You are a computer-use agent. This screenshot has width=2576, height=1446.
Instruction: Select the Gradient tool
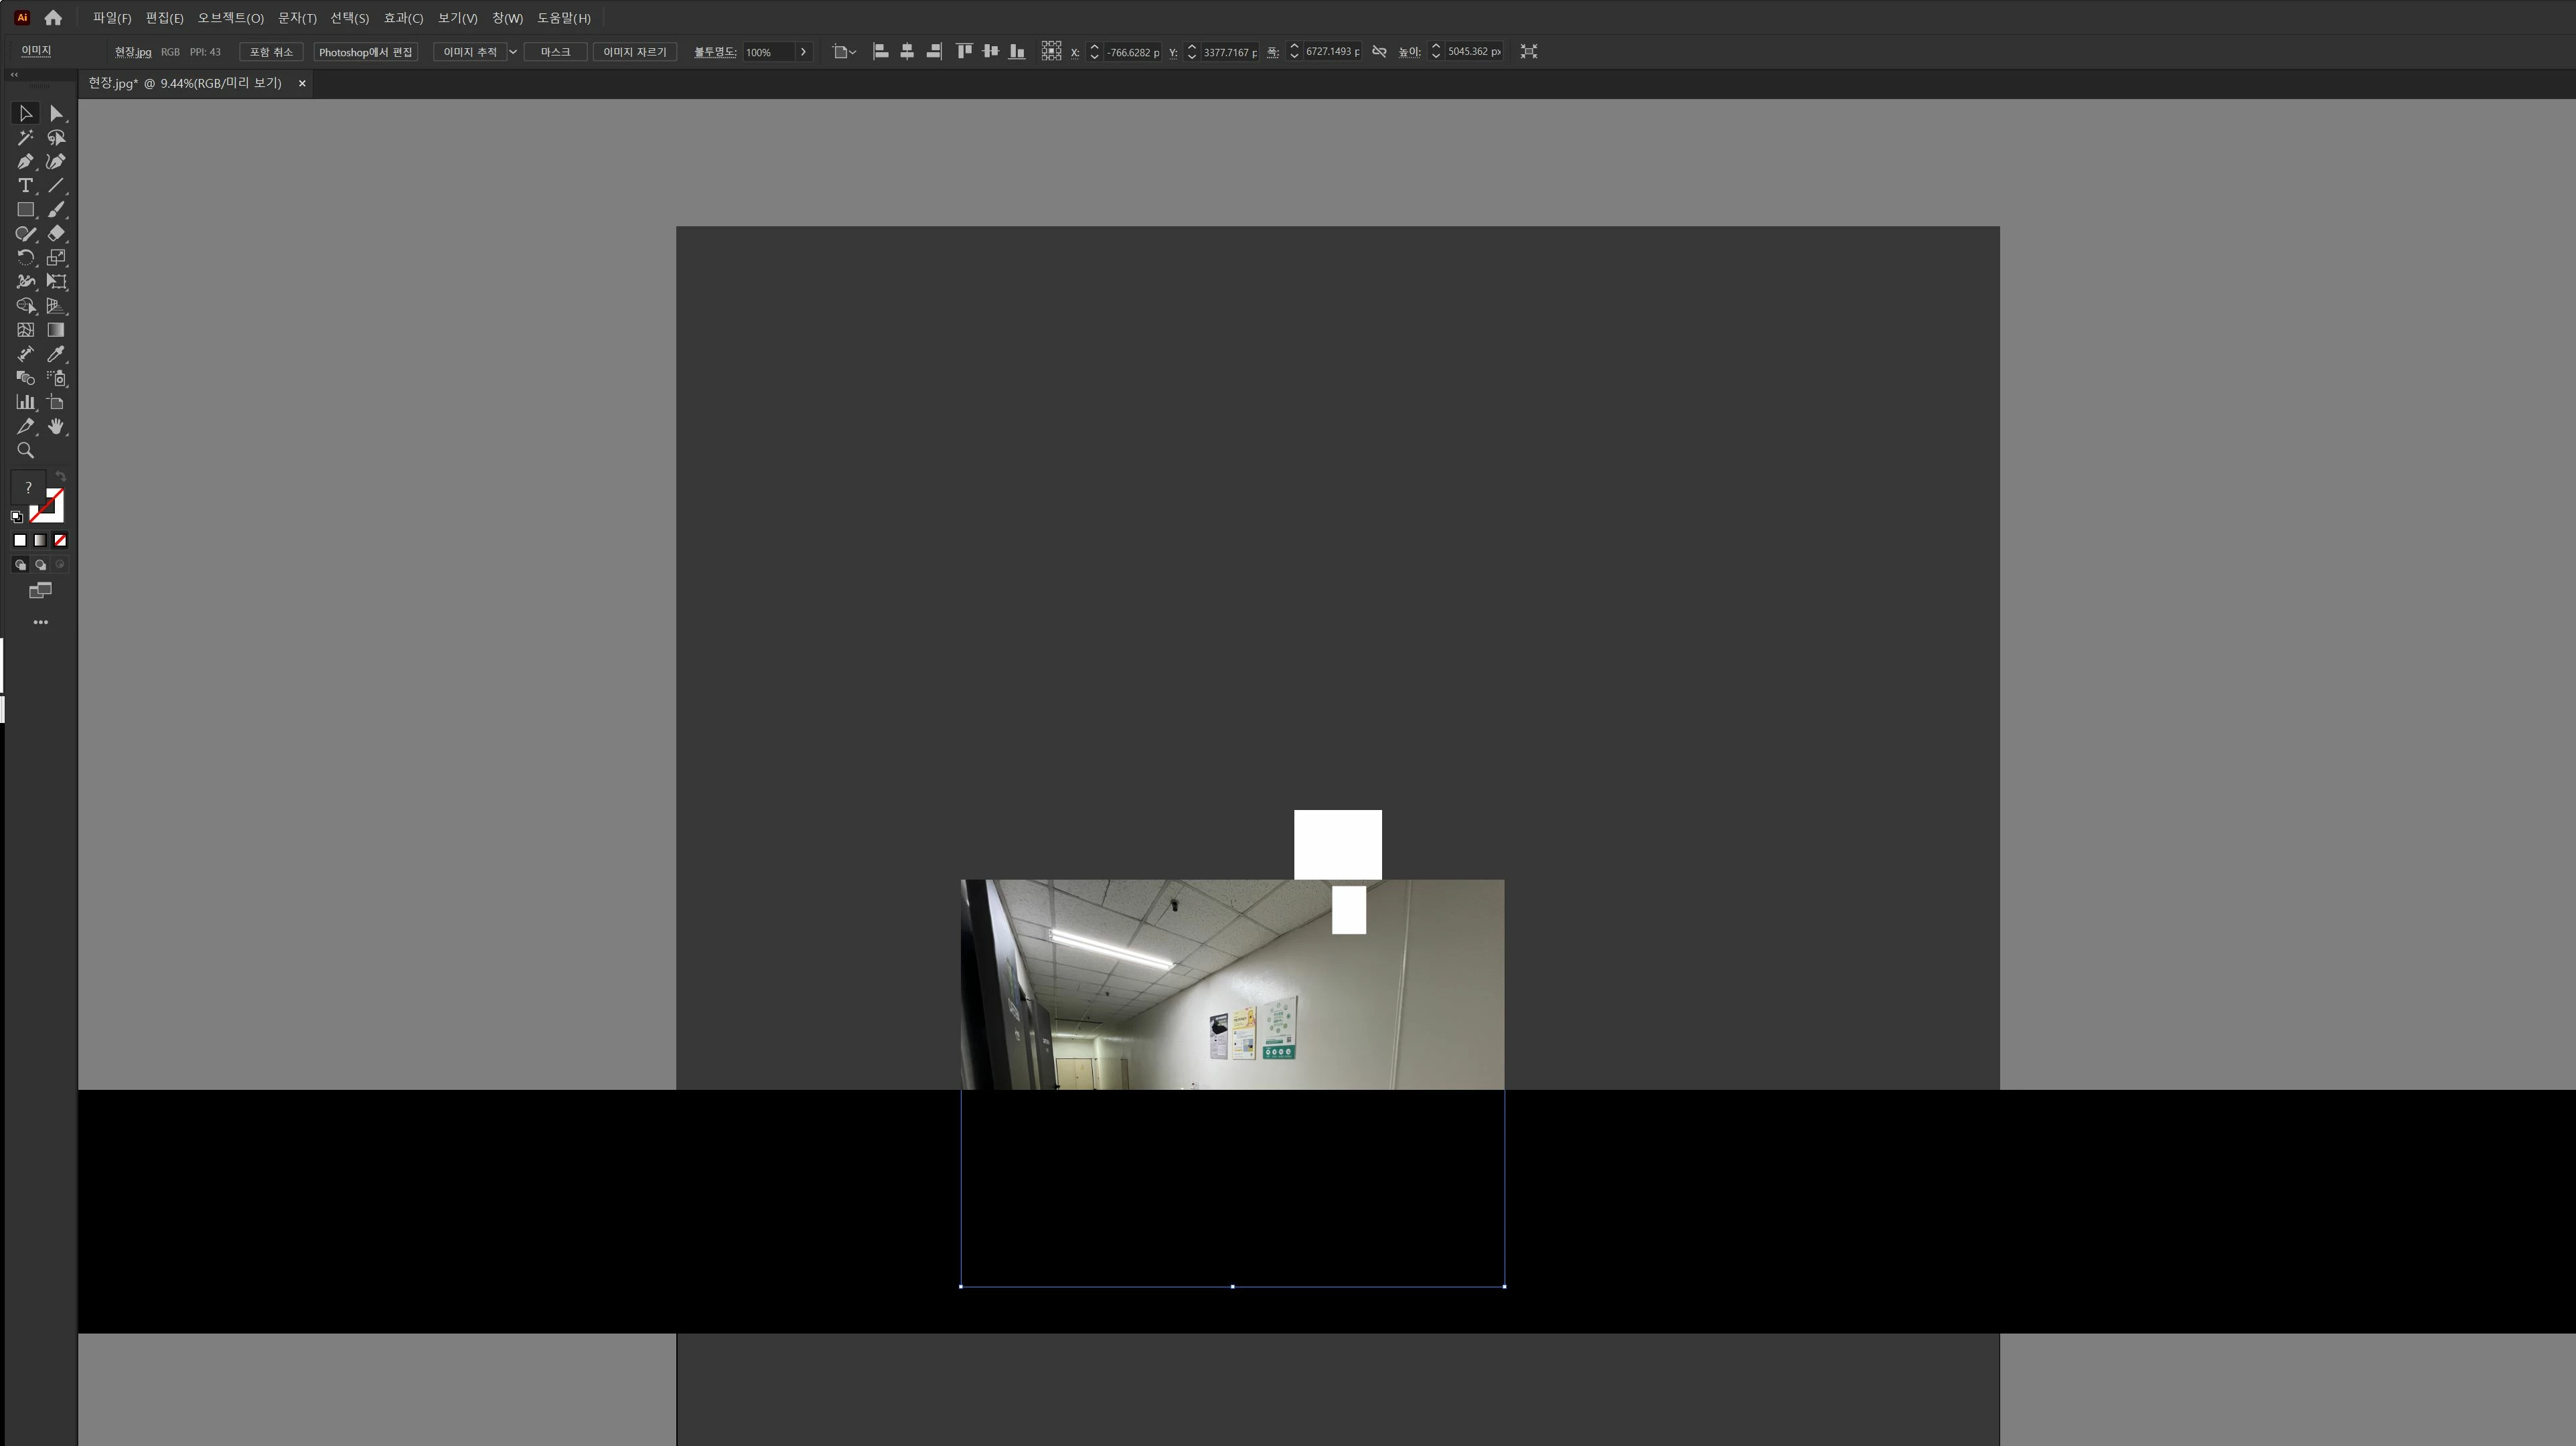pos(56,330)
